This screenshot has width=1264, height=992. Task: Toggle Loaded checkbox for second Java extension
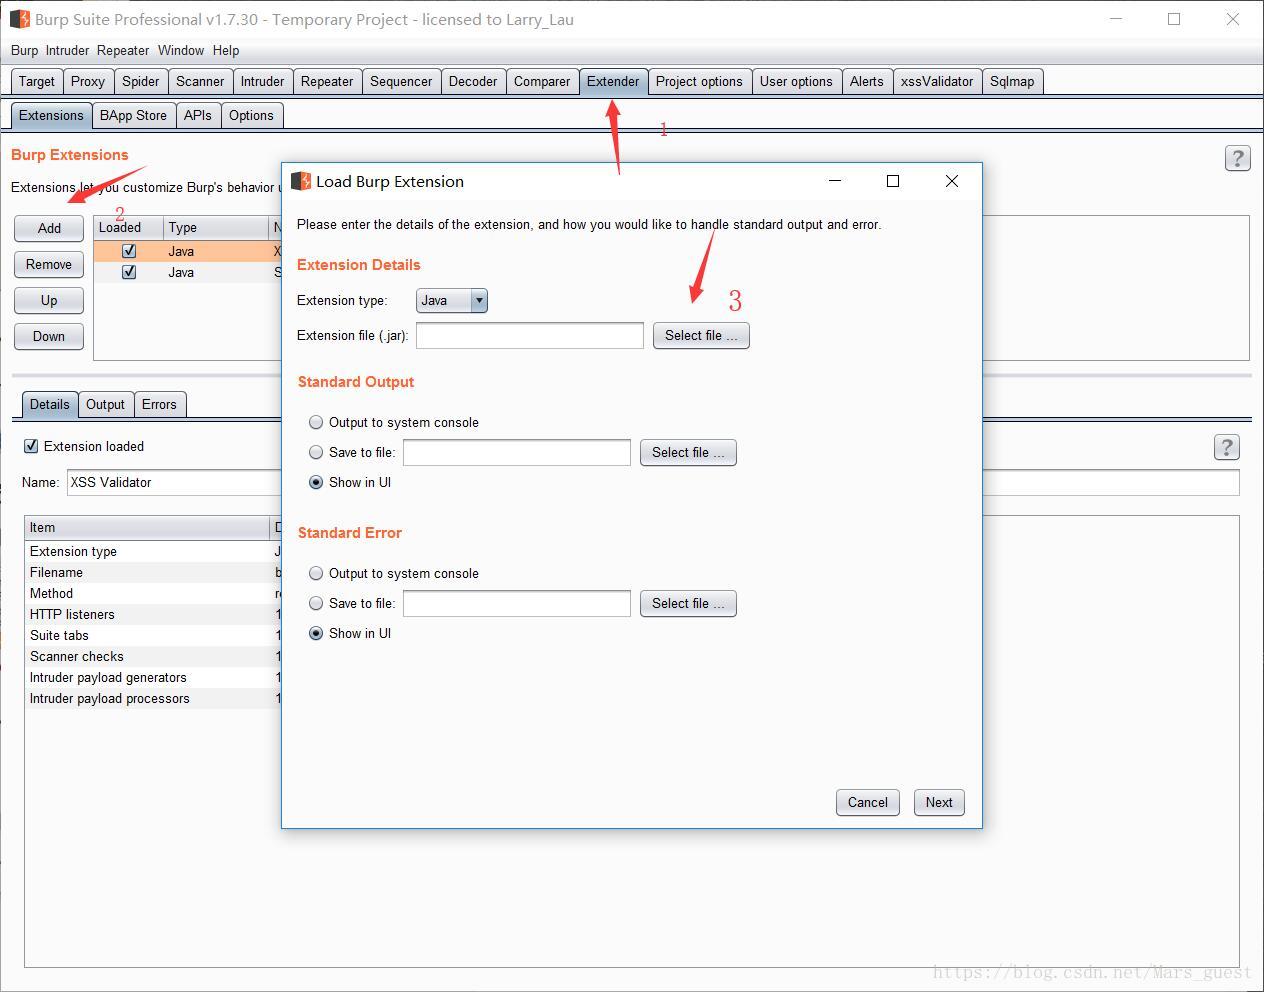click(x=129, y=272)
